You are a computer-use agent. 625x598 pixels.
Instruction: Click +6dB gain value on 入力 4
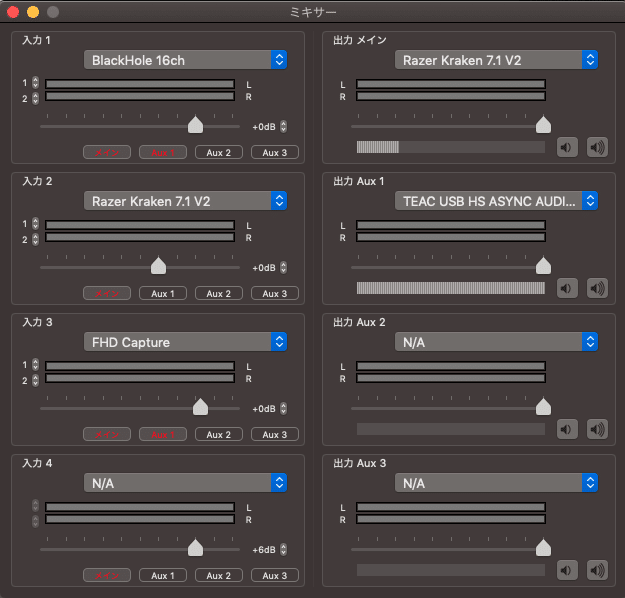(x=264, y=550)
